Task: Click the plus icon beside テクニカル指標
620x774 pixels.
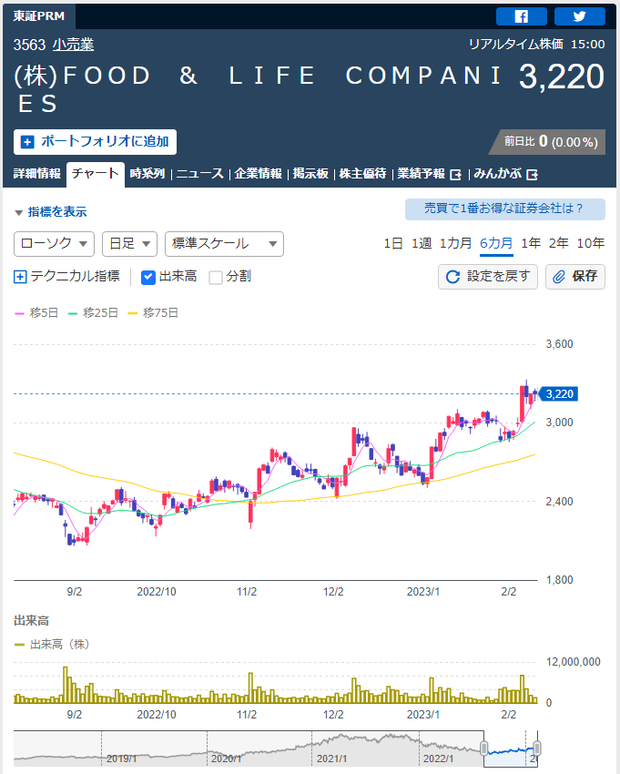Action: [20, 277]
